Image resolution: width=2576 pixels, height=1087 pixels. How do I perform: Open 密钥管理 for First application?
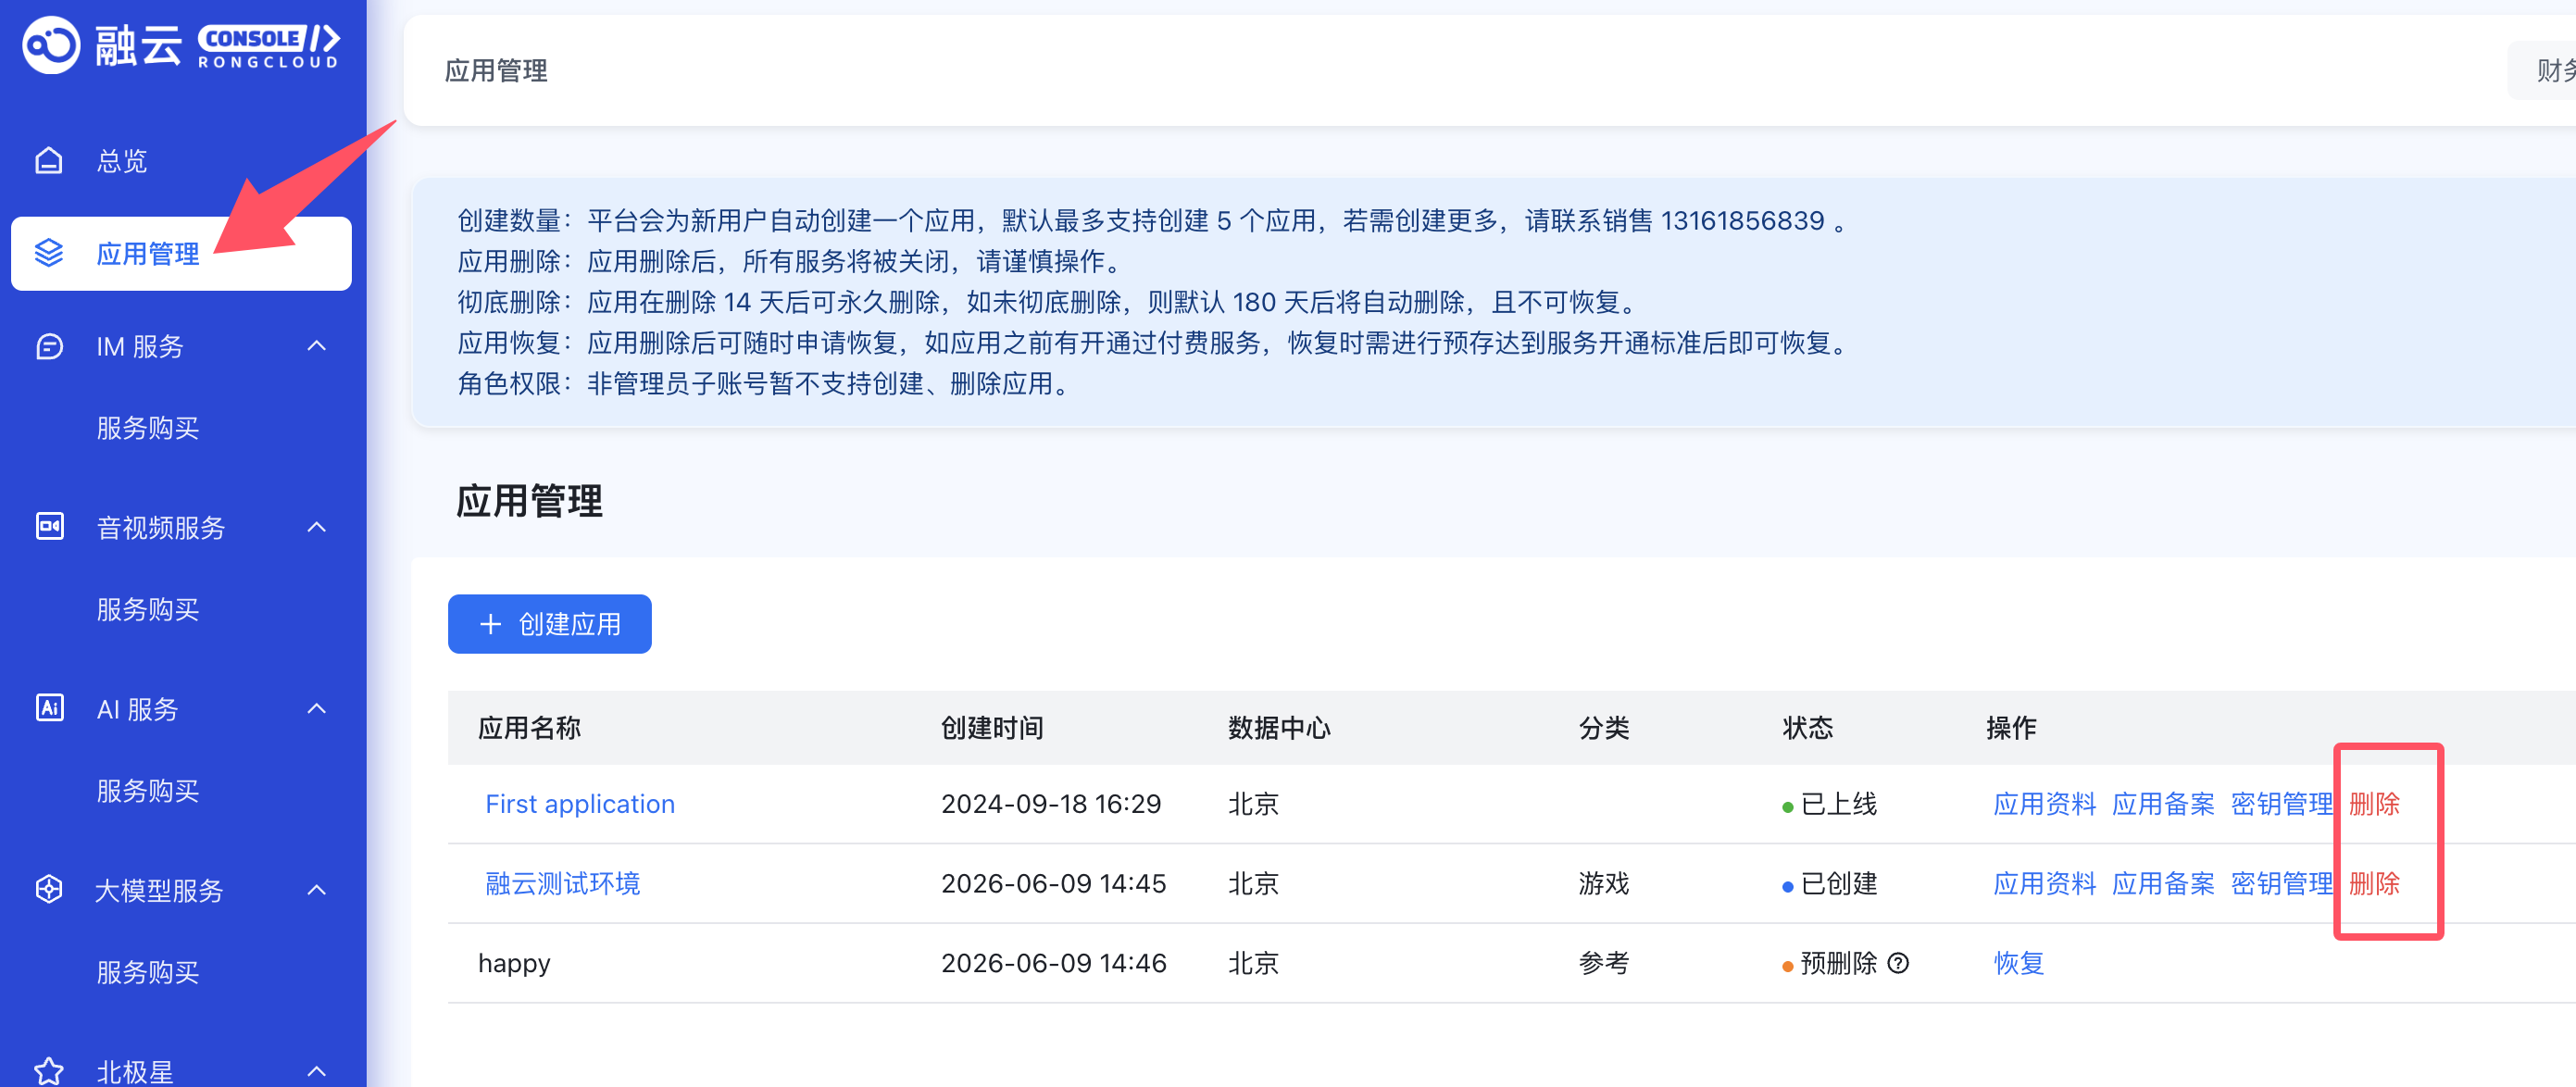point(2281,804)
